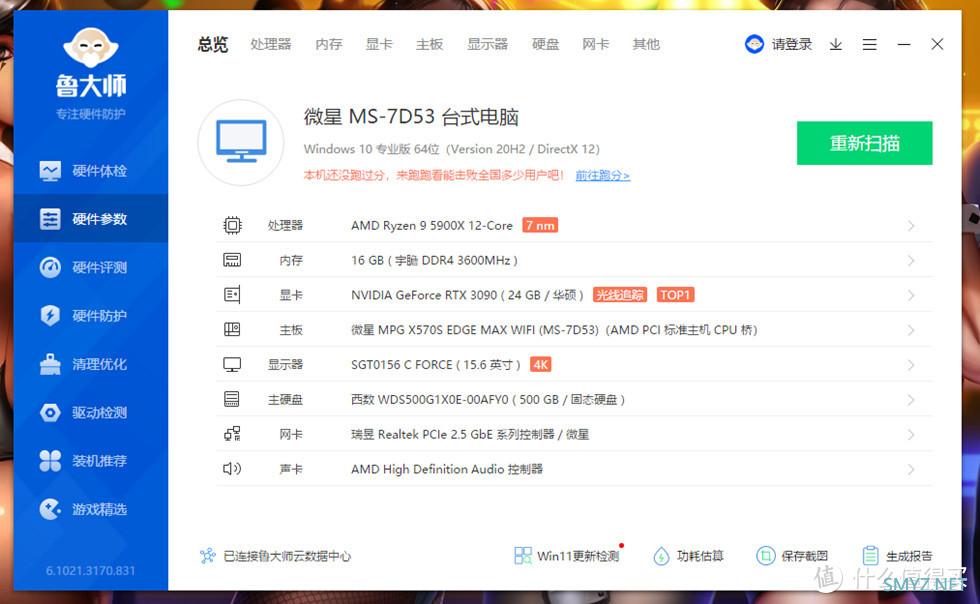Open 硬件体检 hardware checkup icon

pyautogui.click(x=50, y=171)
